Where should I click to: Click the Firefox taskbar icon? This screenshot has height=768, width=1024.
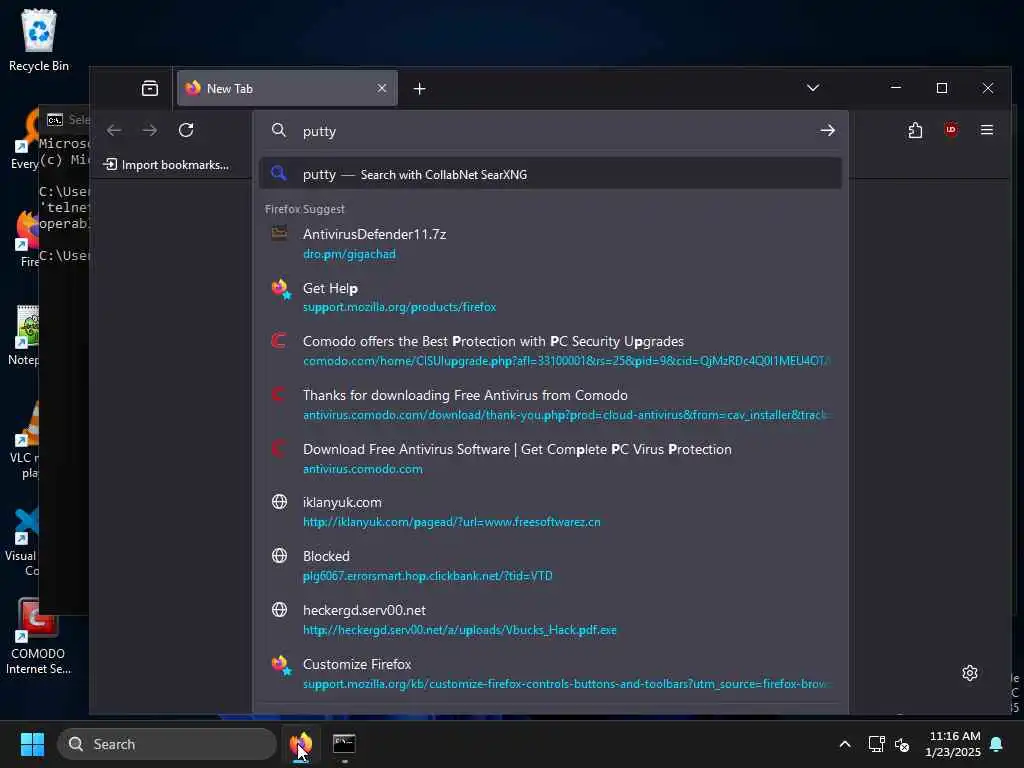pos(300,744)
